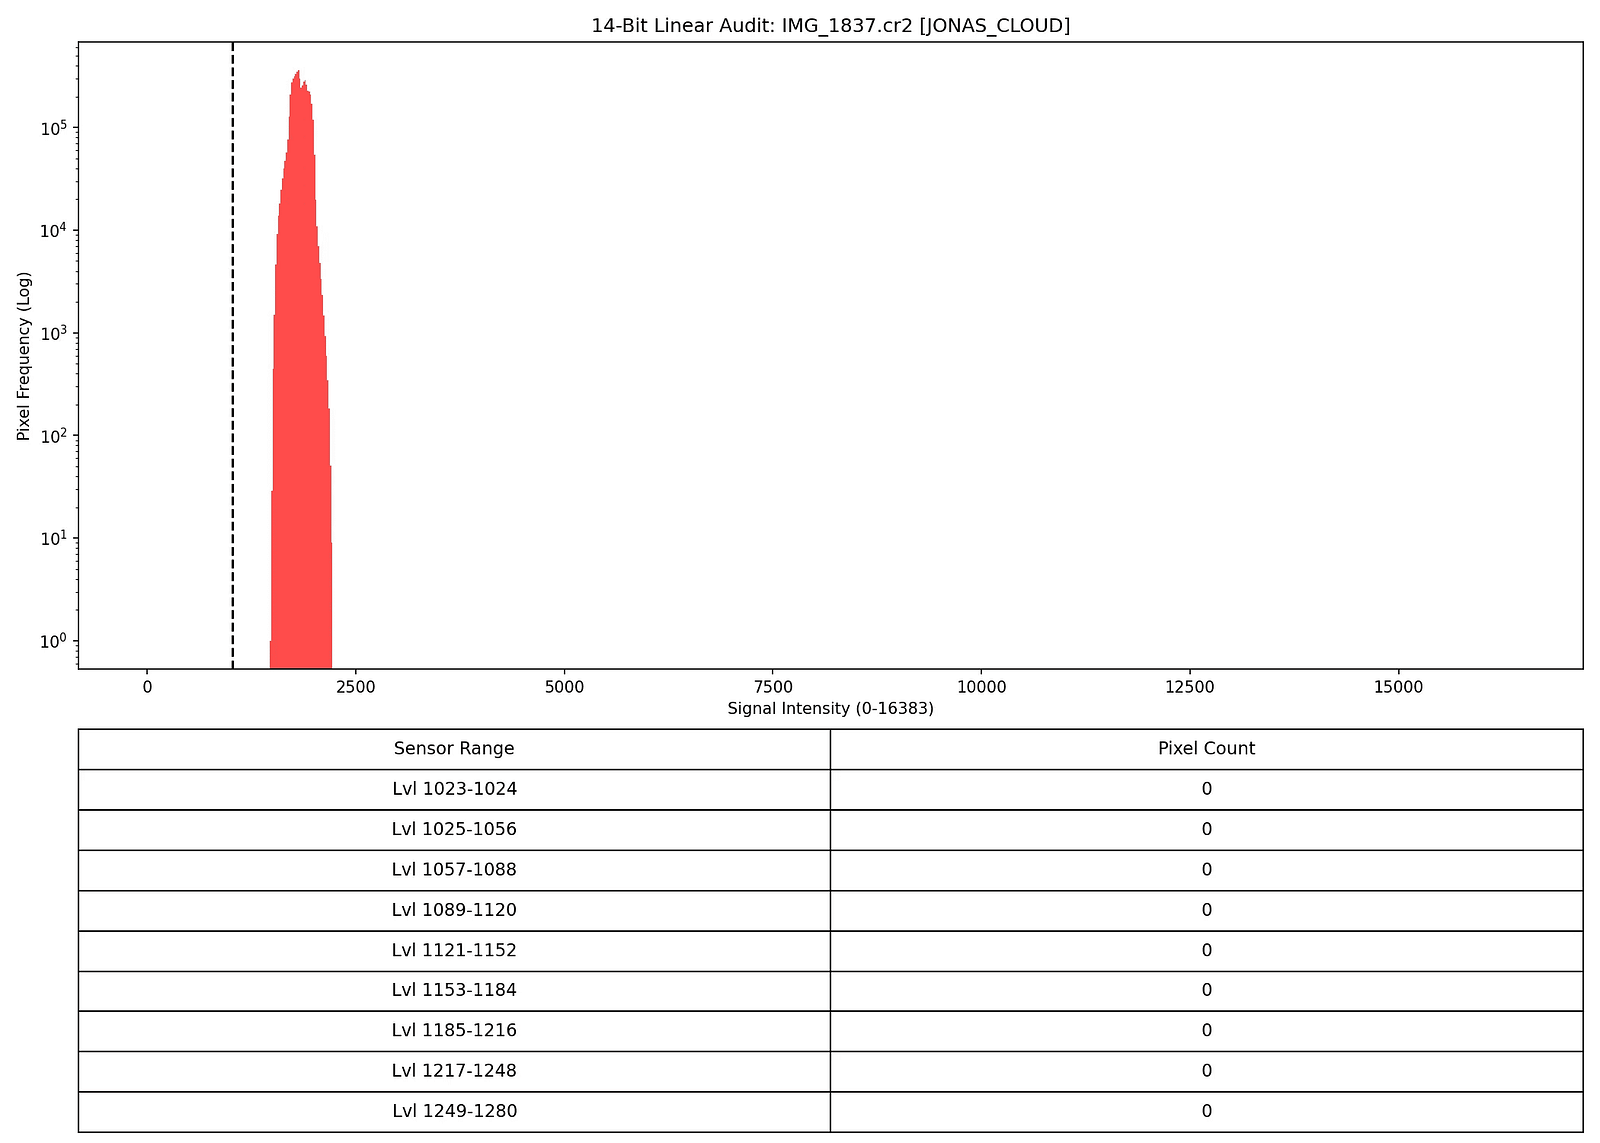This screenshot has width=1600, height=1143.
Task: Select the 'Lvl 1185-1216' table row
Action: tap(455, 1030)
